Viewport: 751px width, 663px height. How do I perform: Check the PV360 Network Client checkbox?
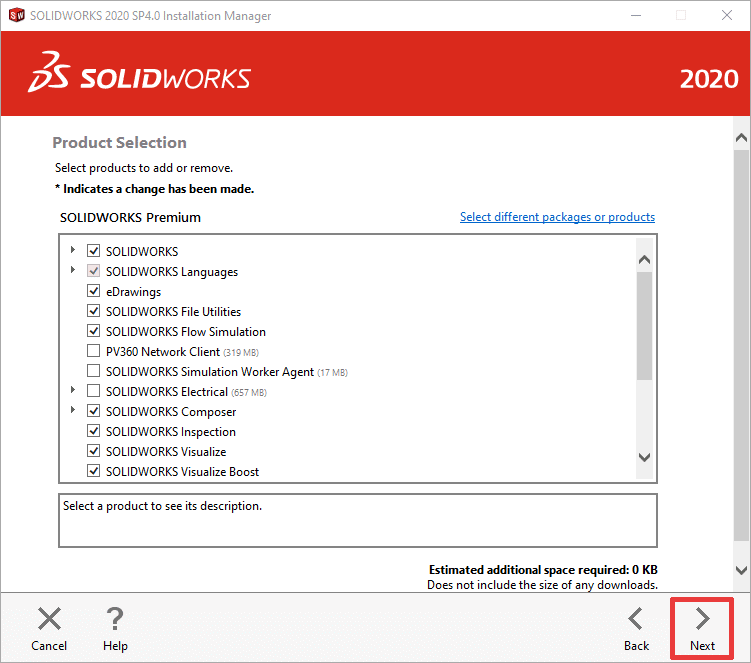point(93,351)
